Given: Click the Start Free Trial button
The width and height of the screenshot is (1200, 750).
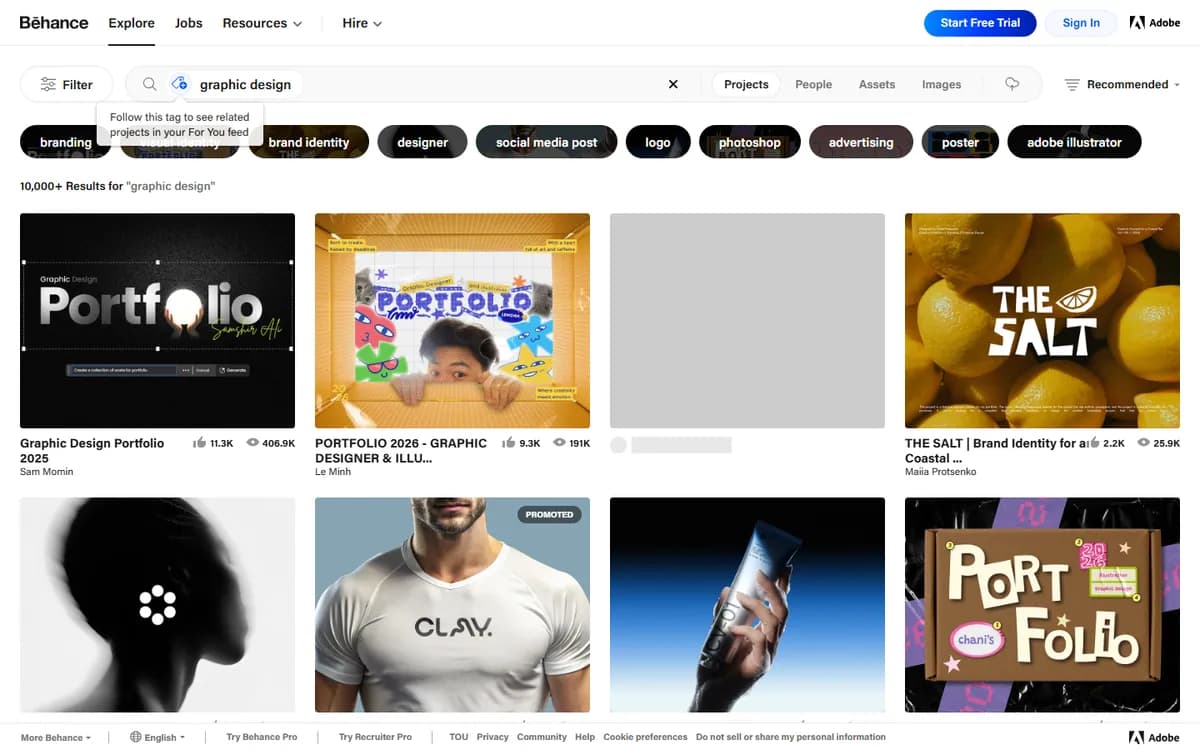Looking at the screenshot, I should [x=980, y=23].
